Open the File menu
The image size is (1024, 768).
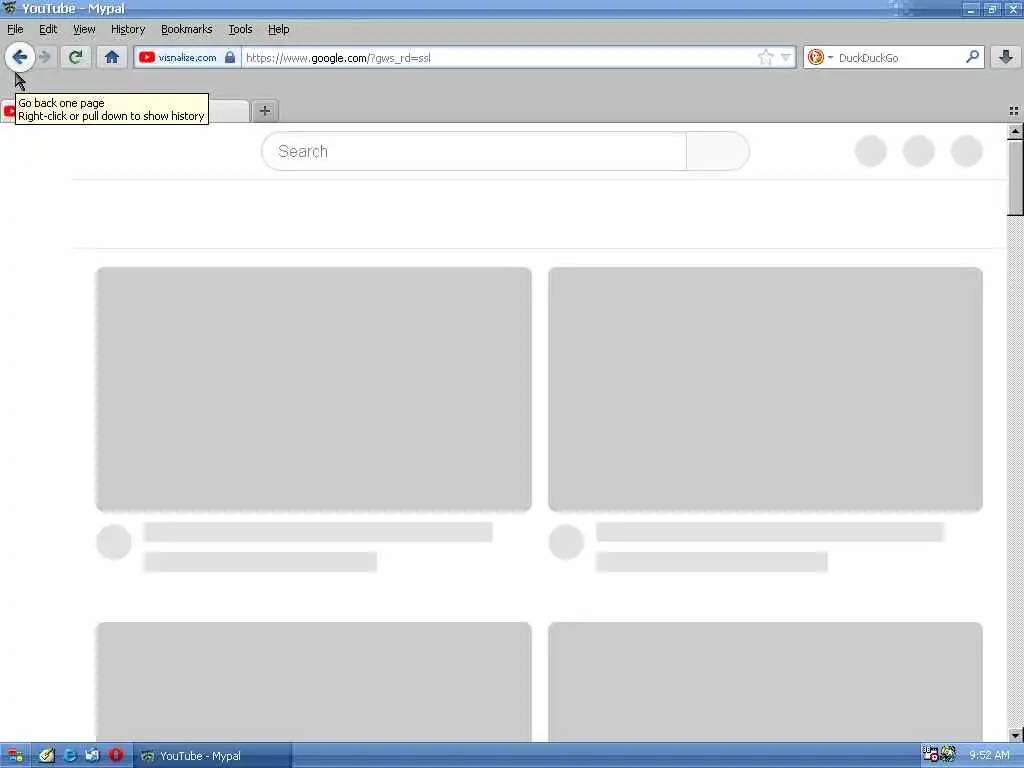(15, 29)
